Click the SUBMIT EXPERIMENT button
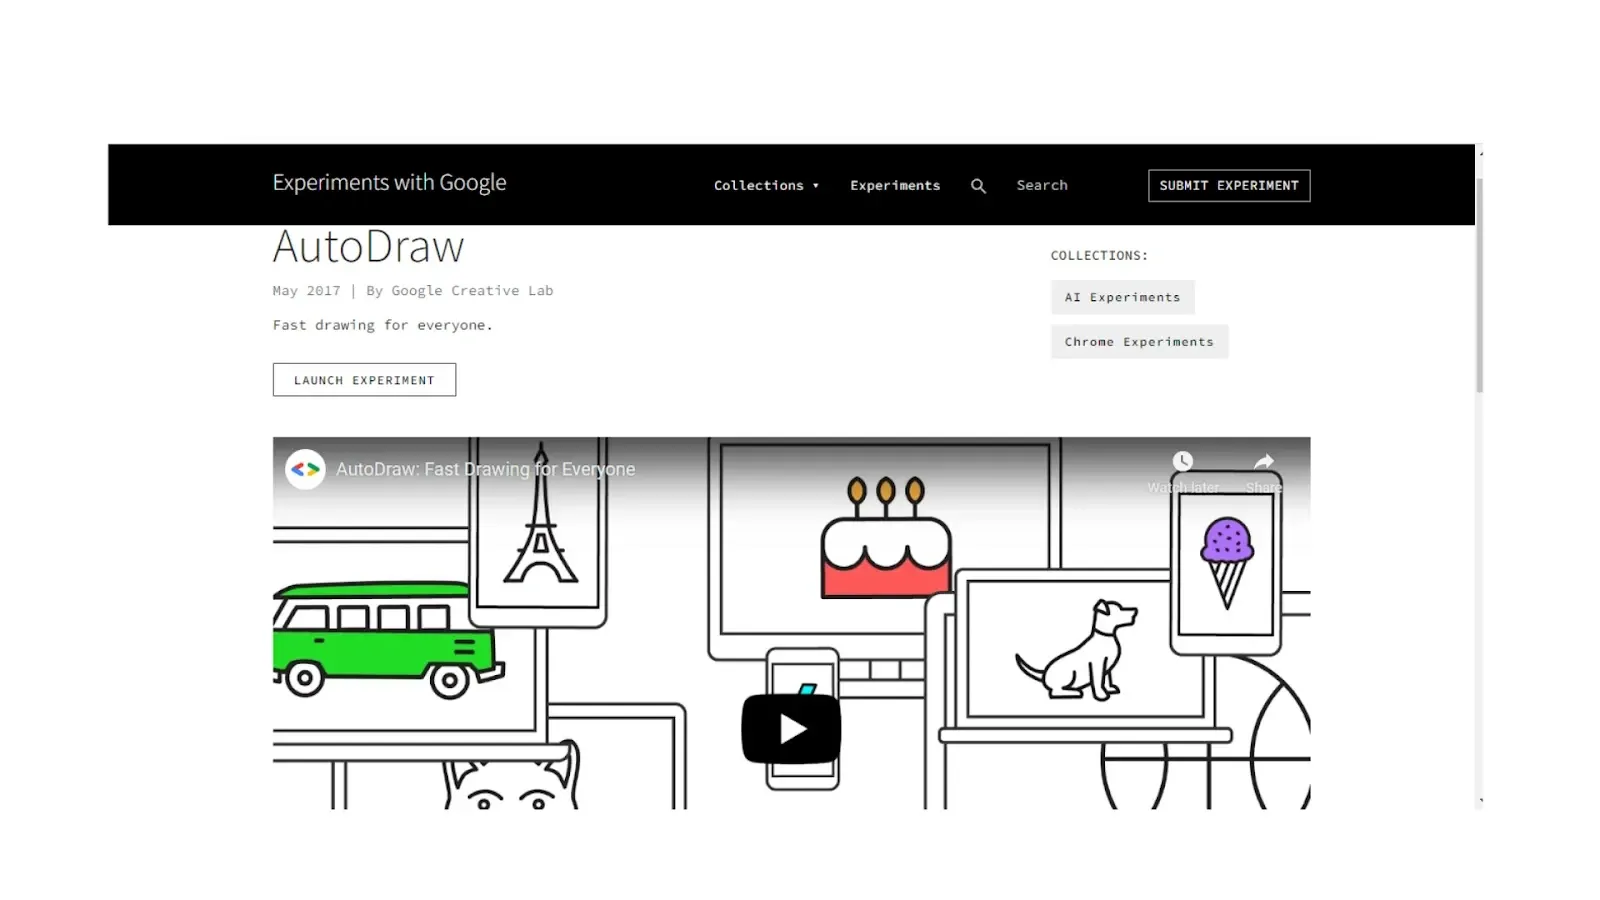Image resolution: width=1600 pixels, height=900 pixels. (x=1229, y=185)
